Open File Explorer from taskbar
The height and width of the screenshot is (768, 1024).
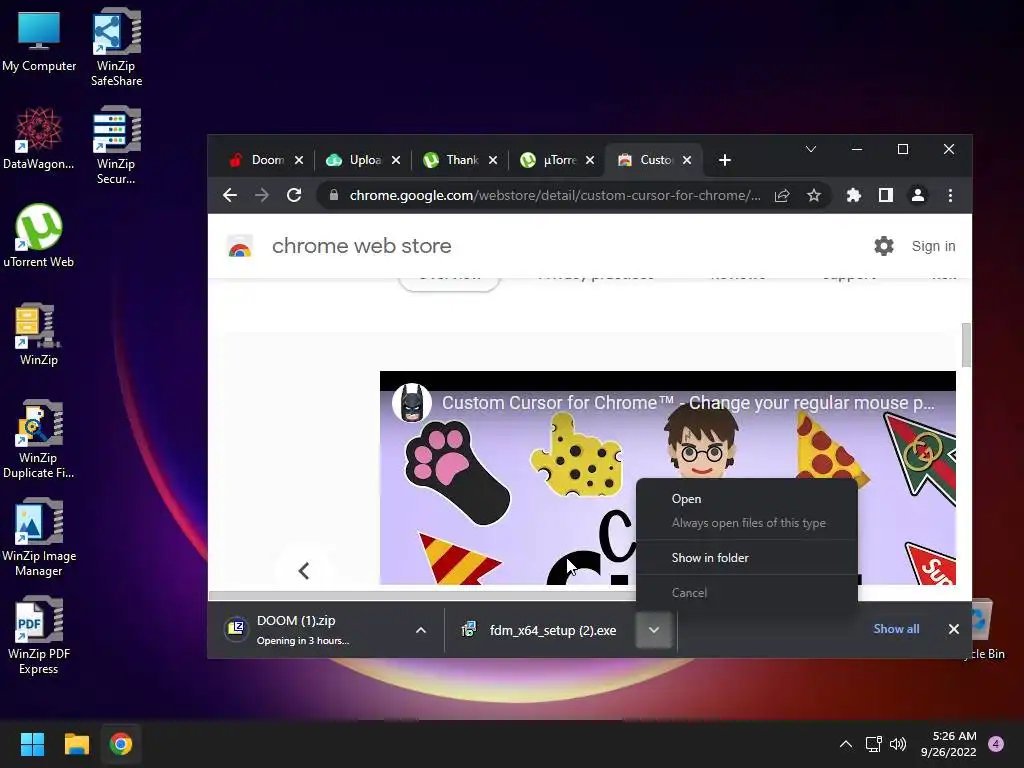[x=76, y=744]
